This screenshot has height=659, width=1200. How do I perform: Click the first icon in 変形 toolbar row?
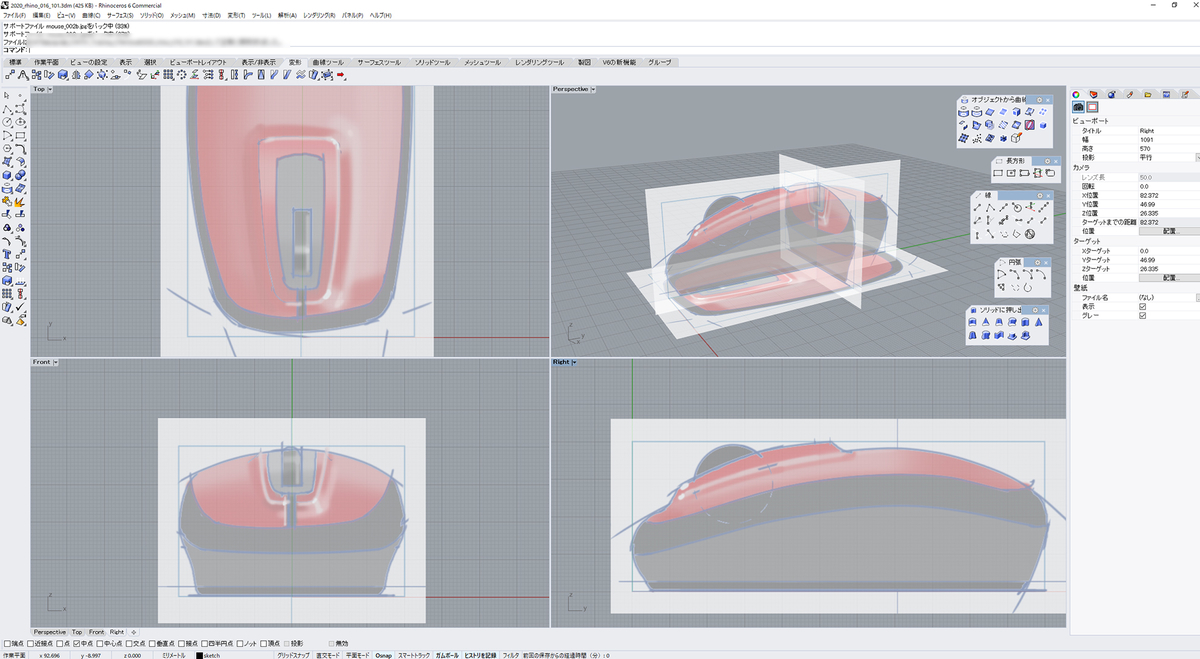pos(10,75)
